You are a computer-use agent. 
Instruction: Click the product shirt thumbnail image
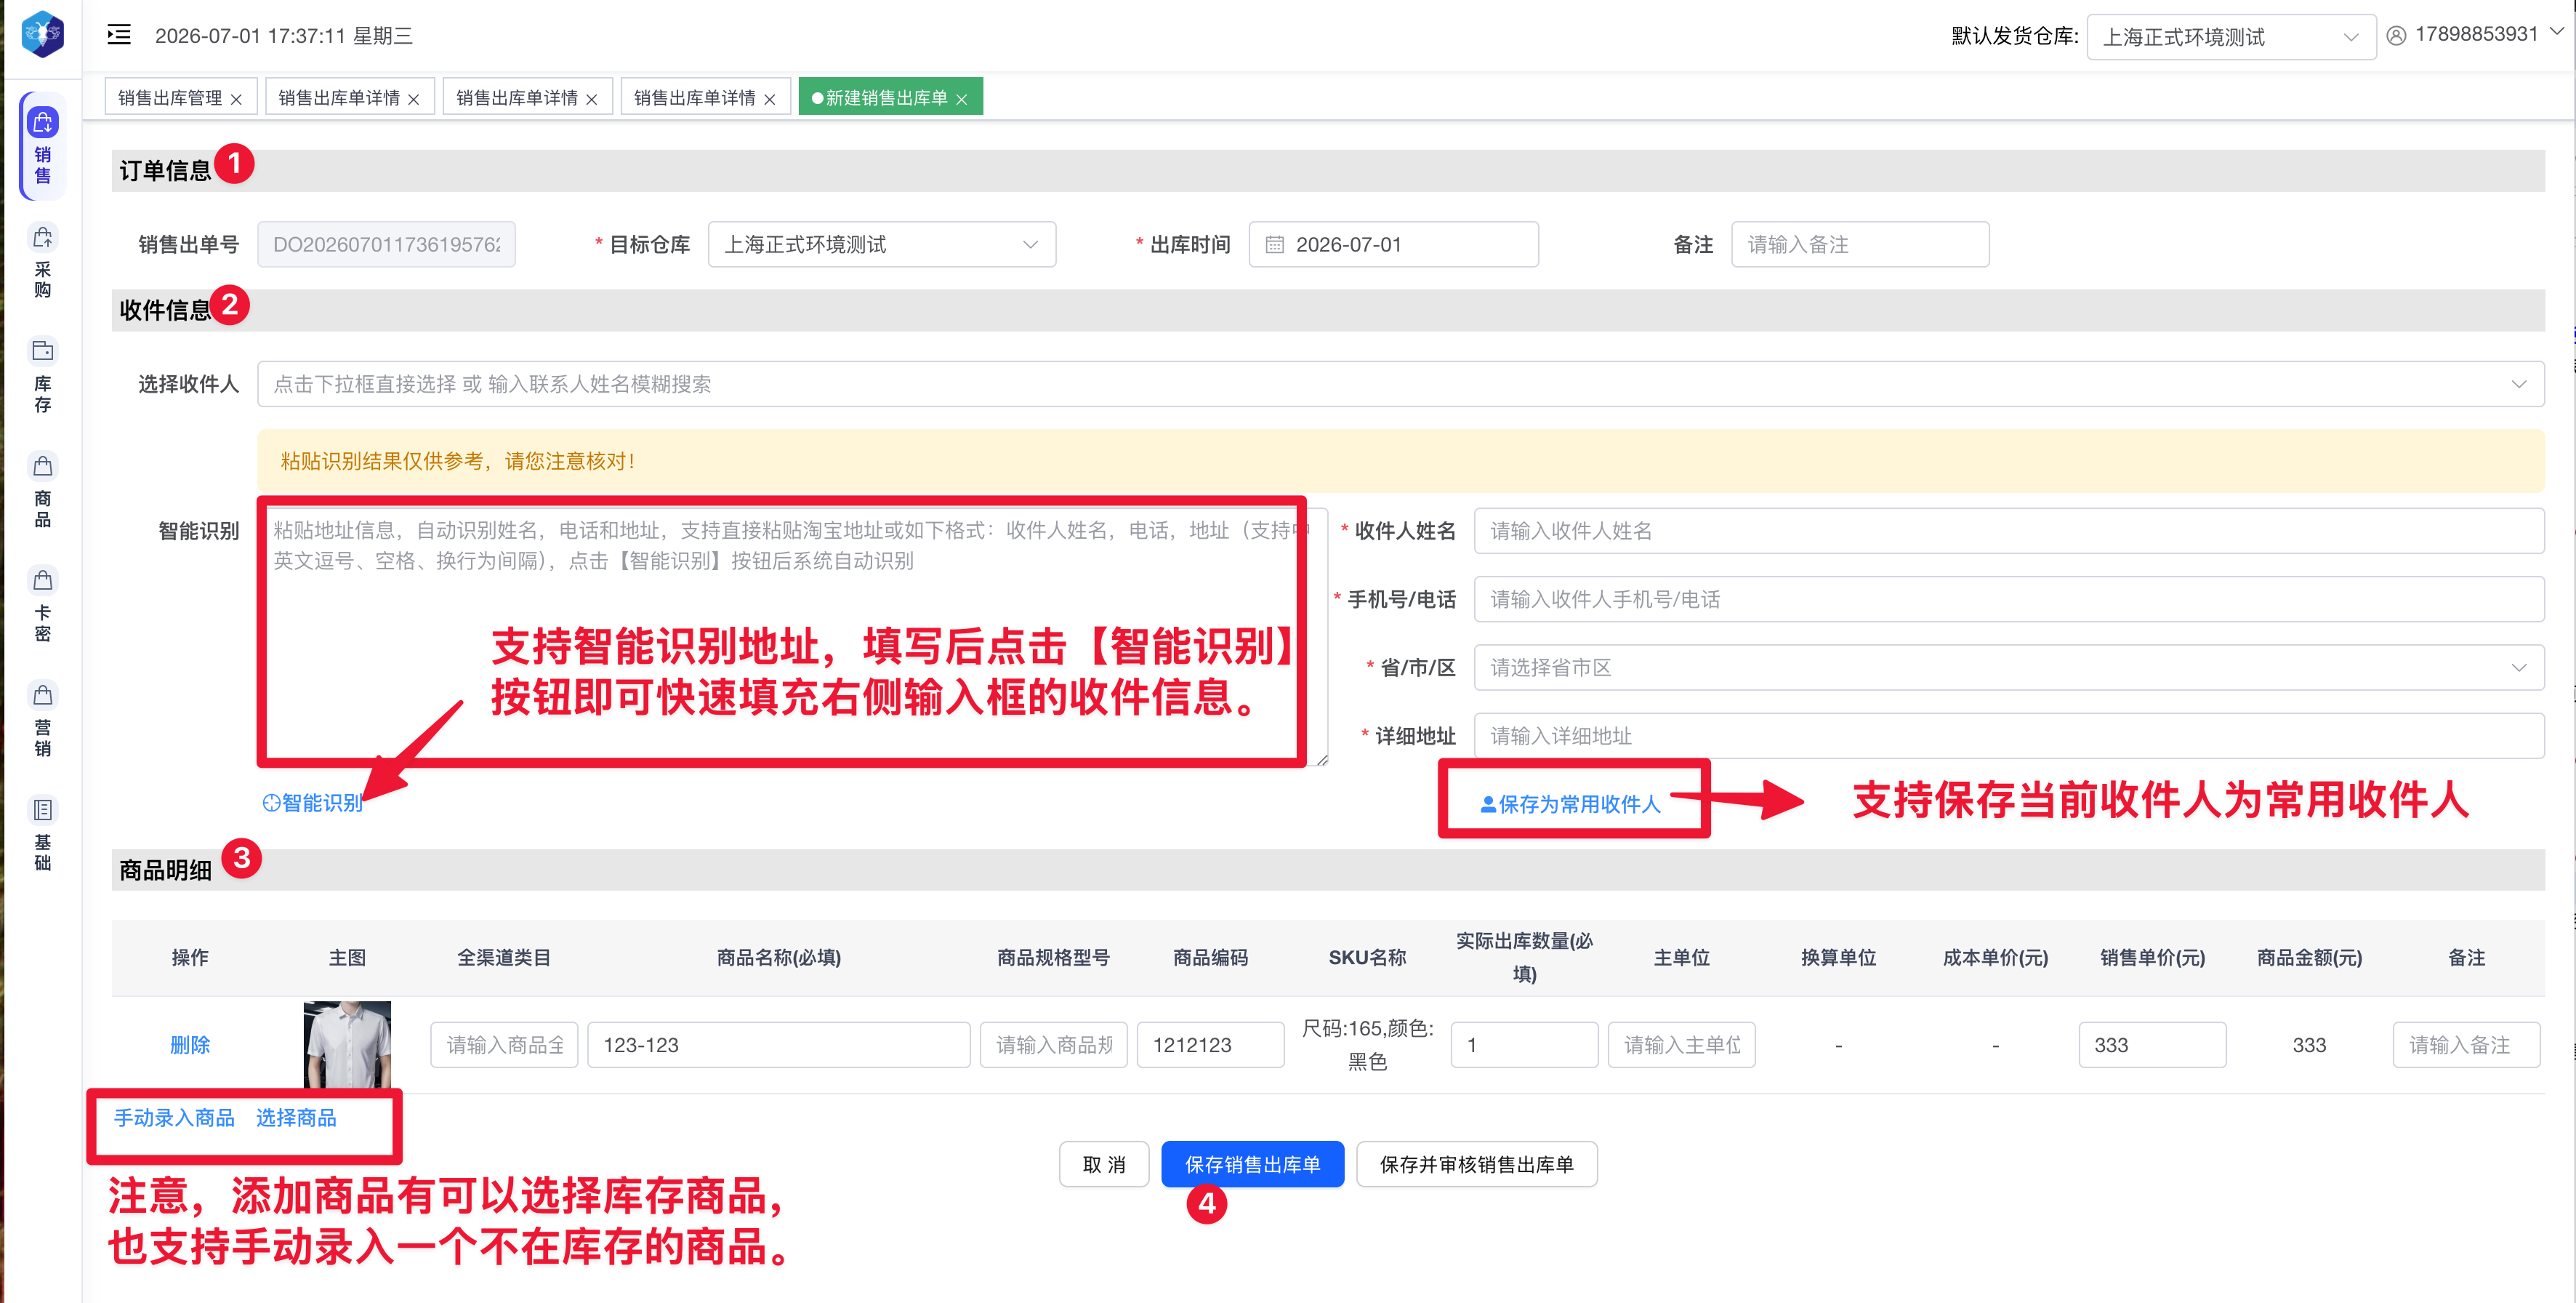click(347, 1044)
